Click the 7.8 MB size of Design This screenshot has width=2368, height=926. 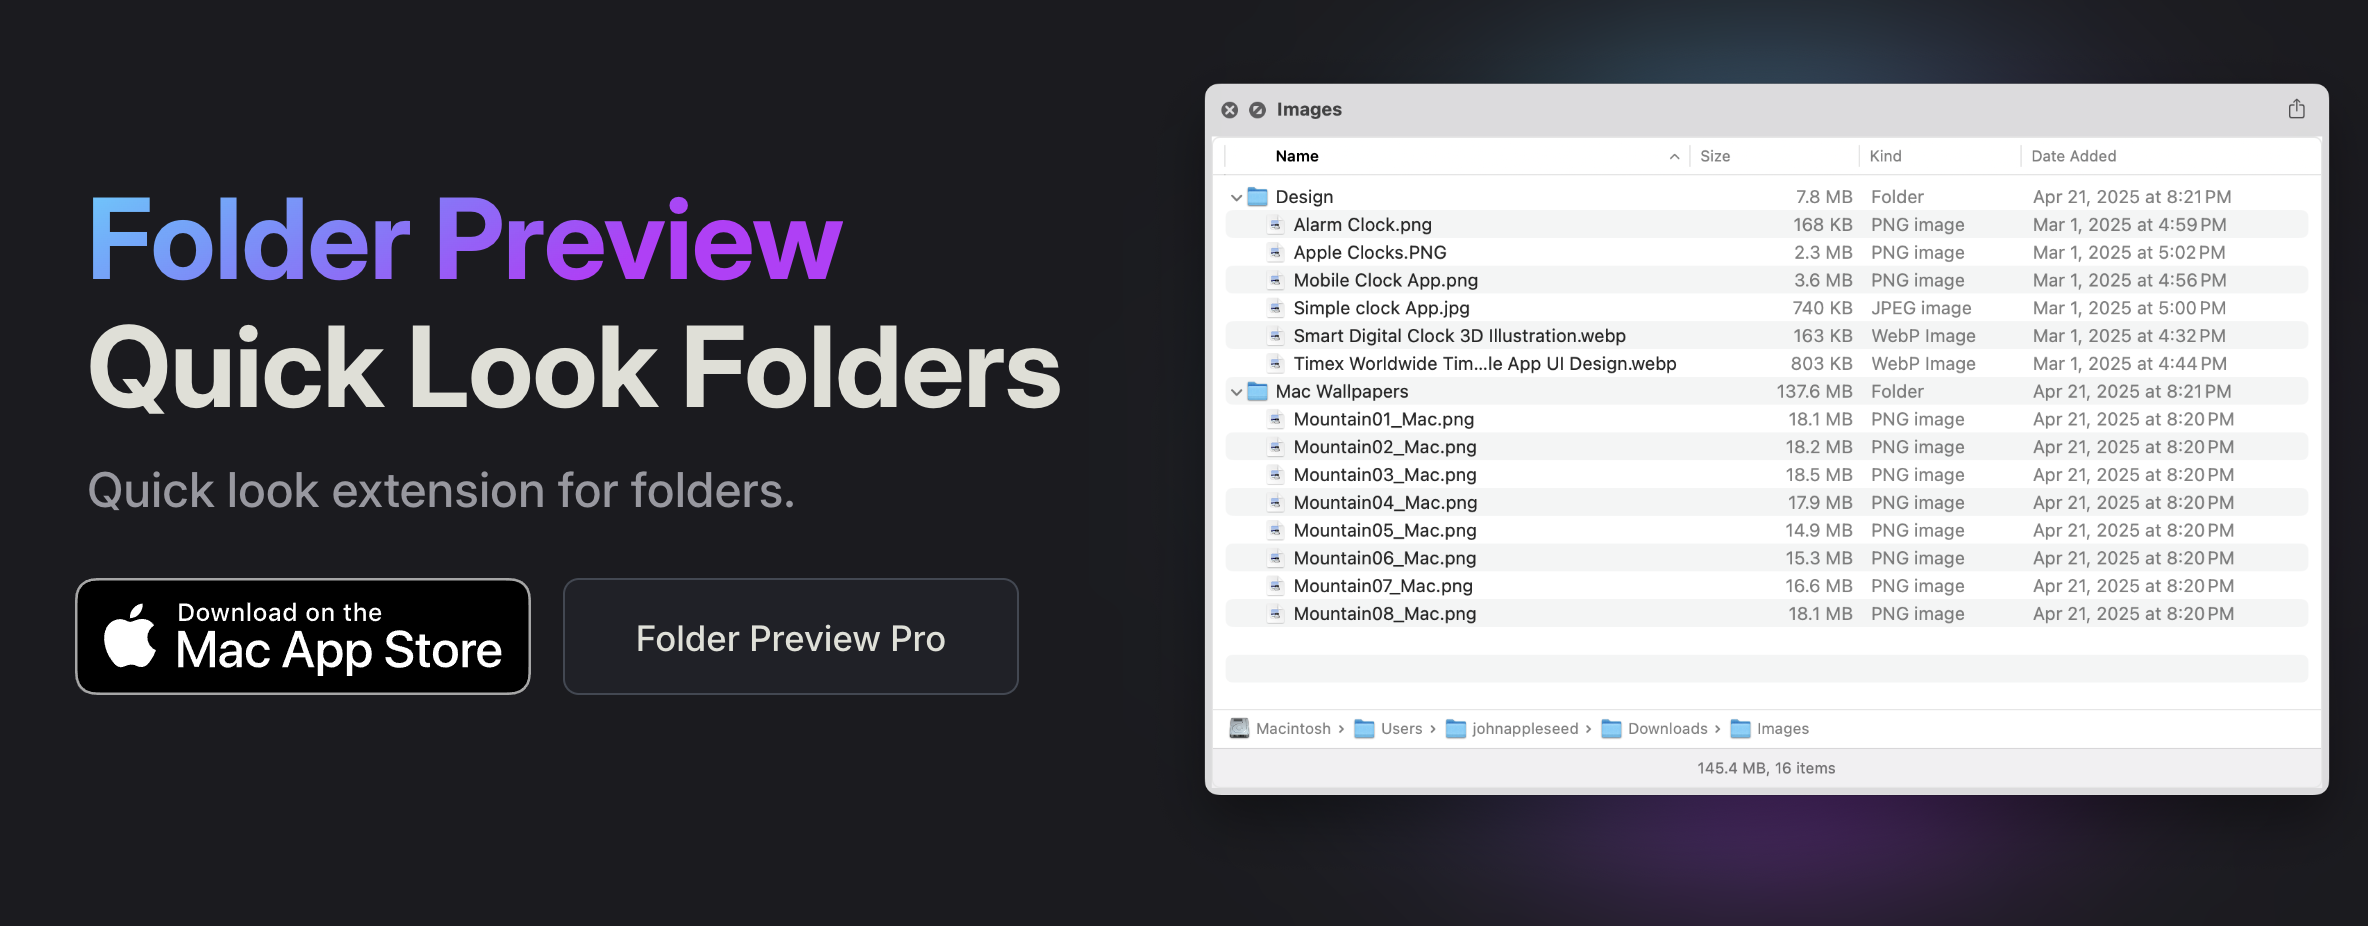coord(1824,197)
